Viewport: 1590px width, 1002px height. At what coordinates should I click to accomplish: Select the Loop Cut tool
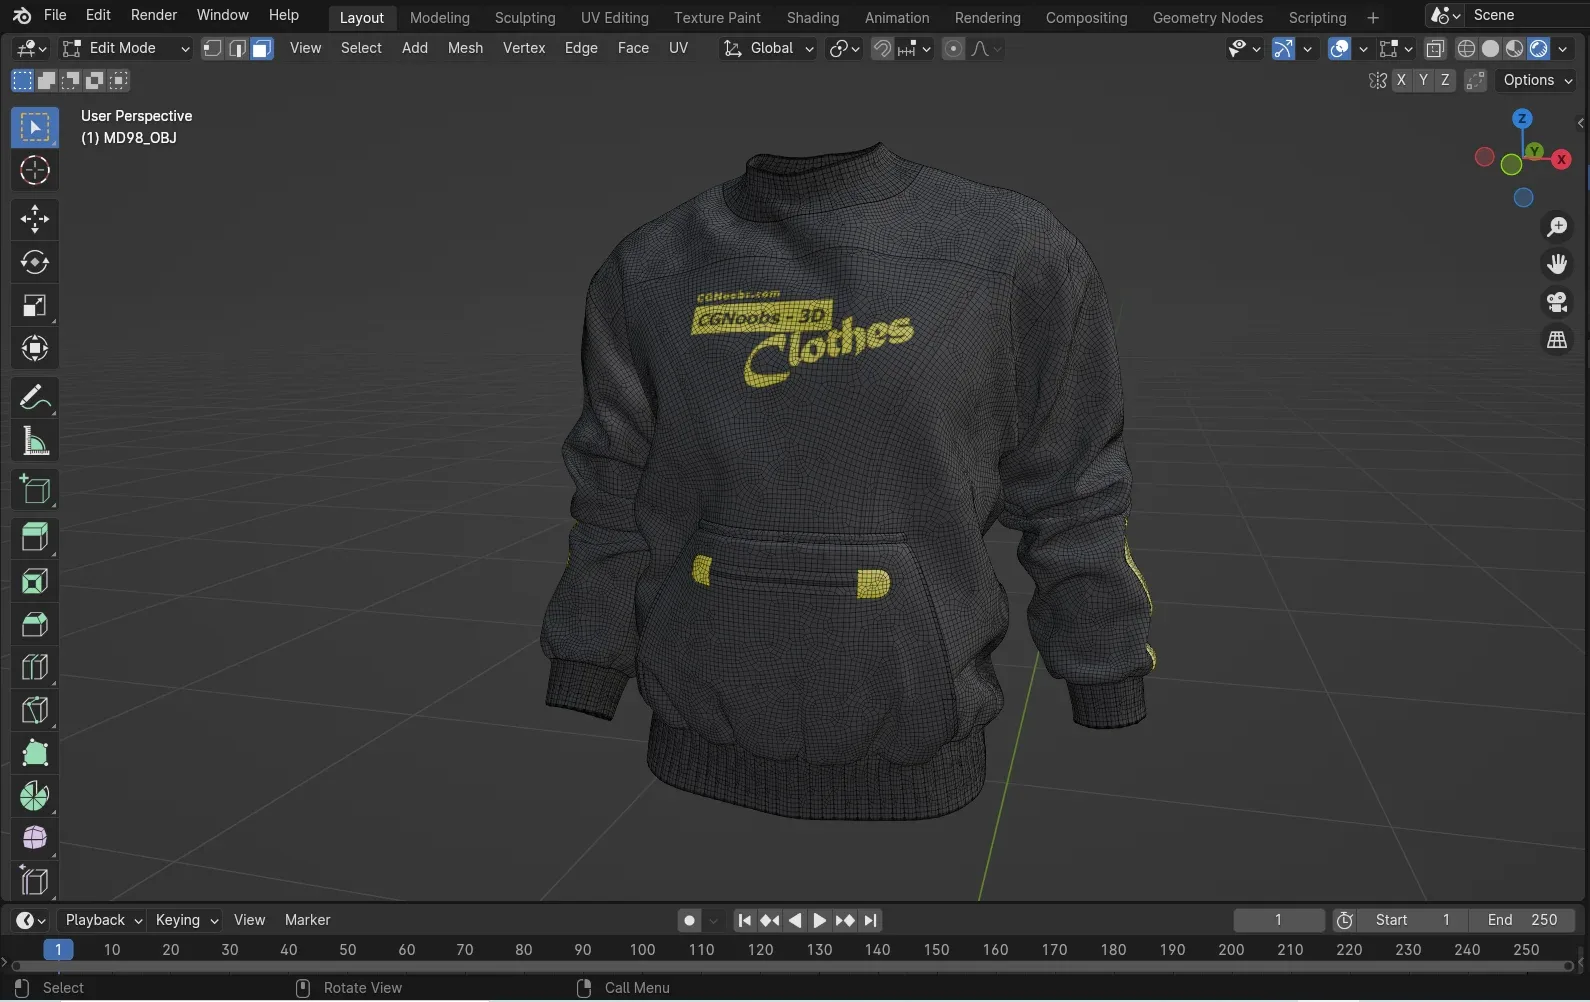click(35, 667)
